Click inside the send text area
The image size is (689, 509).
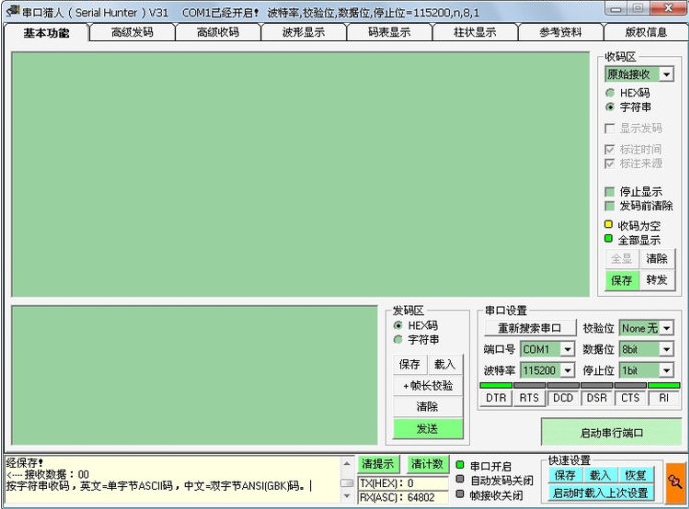195,375
